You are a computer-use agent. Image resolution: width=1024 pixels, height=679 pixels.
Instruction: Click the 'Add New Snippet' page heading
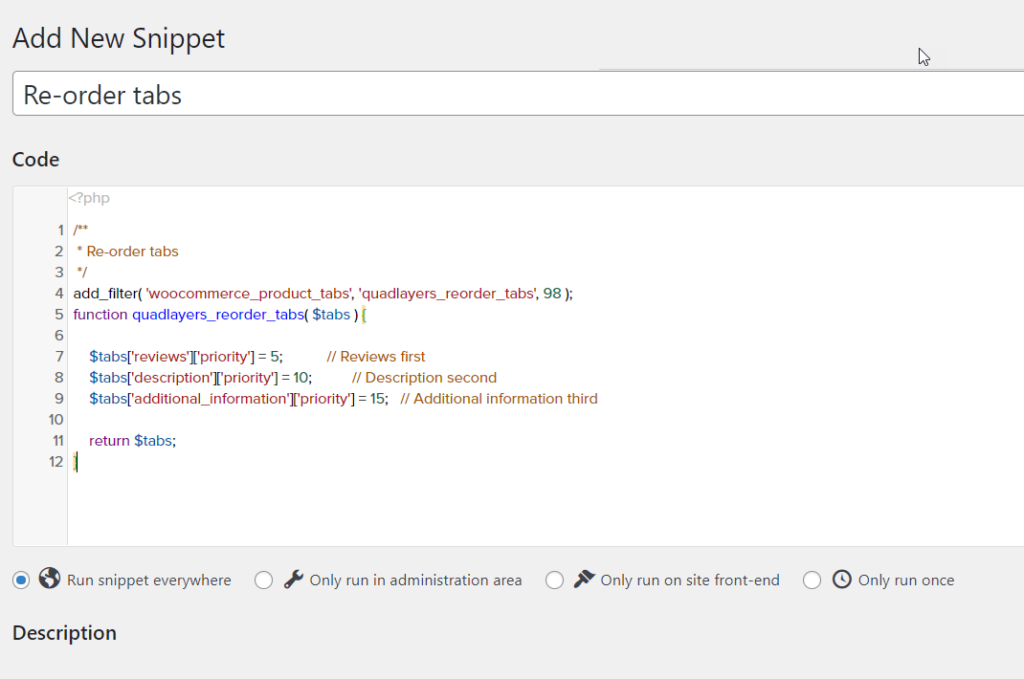pyautogui.click(x=118, y=38)
